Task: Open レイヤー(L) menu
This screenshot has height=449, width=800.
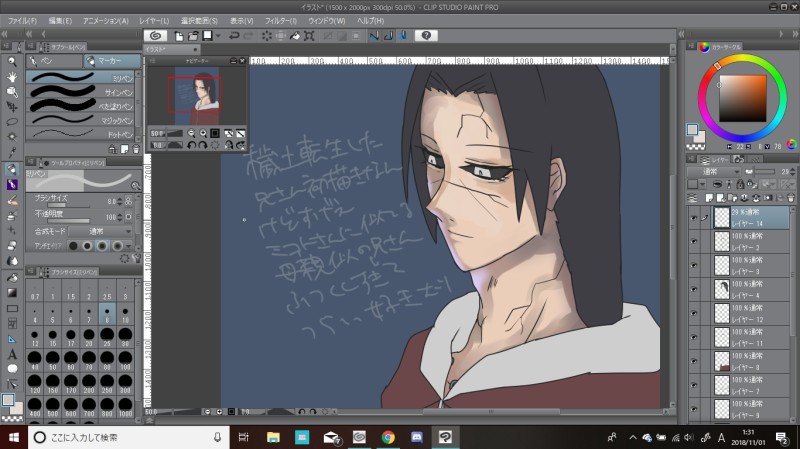Action: pos(154,21)
